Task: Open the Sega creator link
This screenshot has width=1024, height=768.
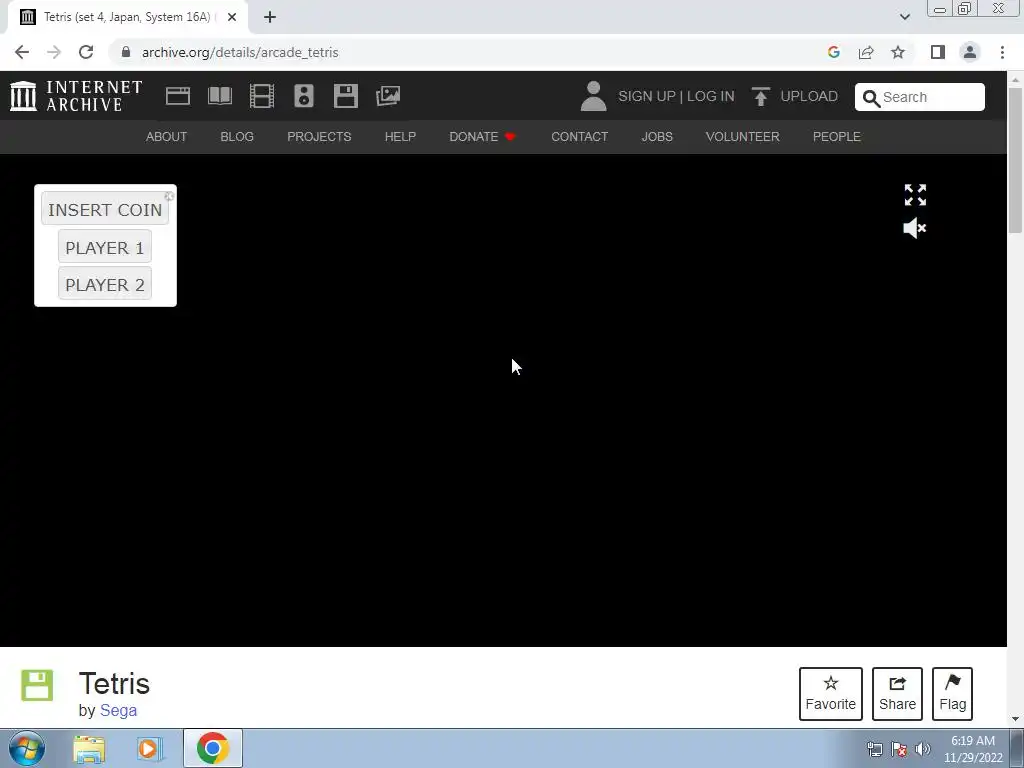Action: pos(118,711)
